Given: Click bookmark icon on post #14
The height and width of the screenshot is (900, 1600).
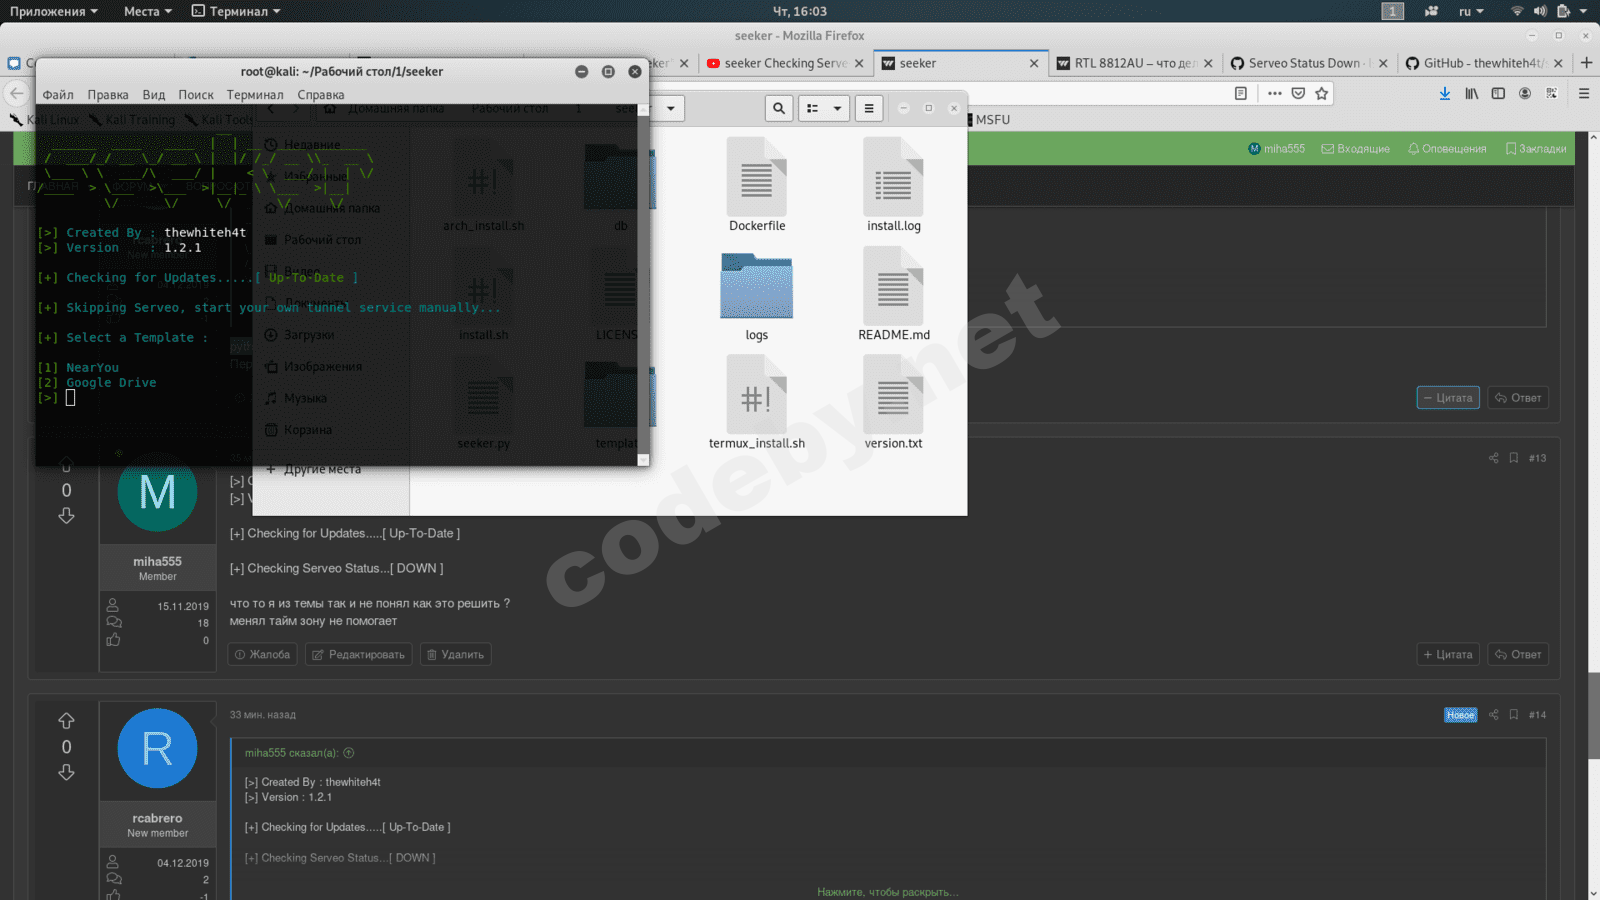Looking at the screenshot, I should pos(1514,715).
